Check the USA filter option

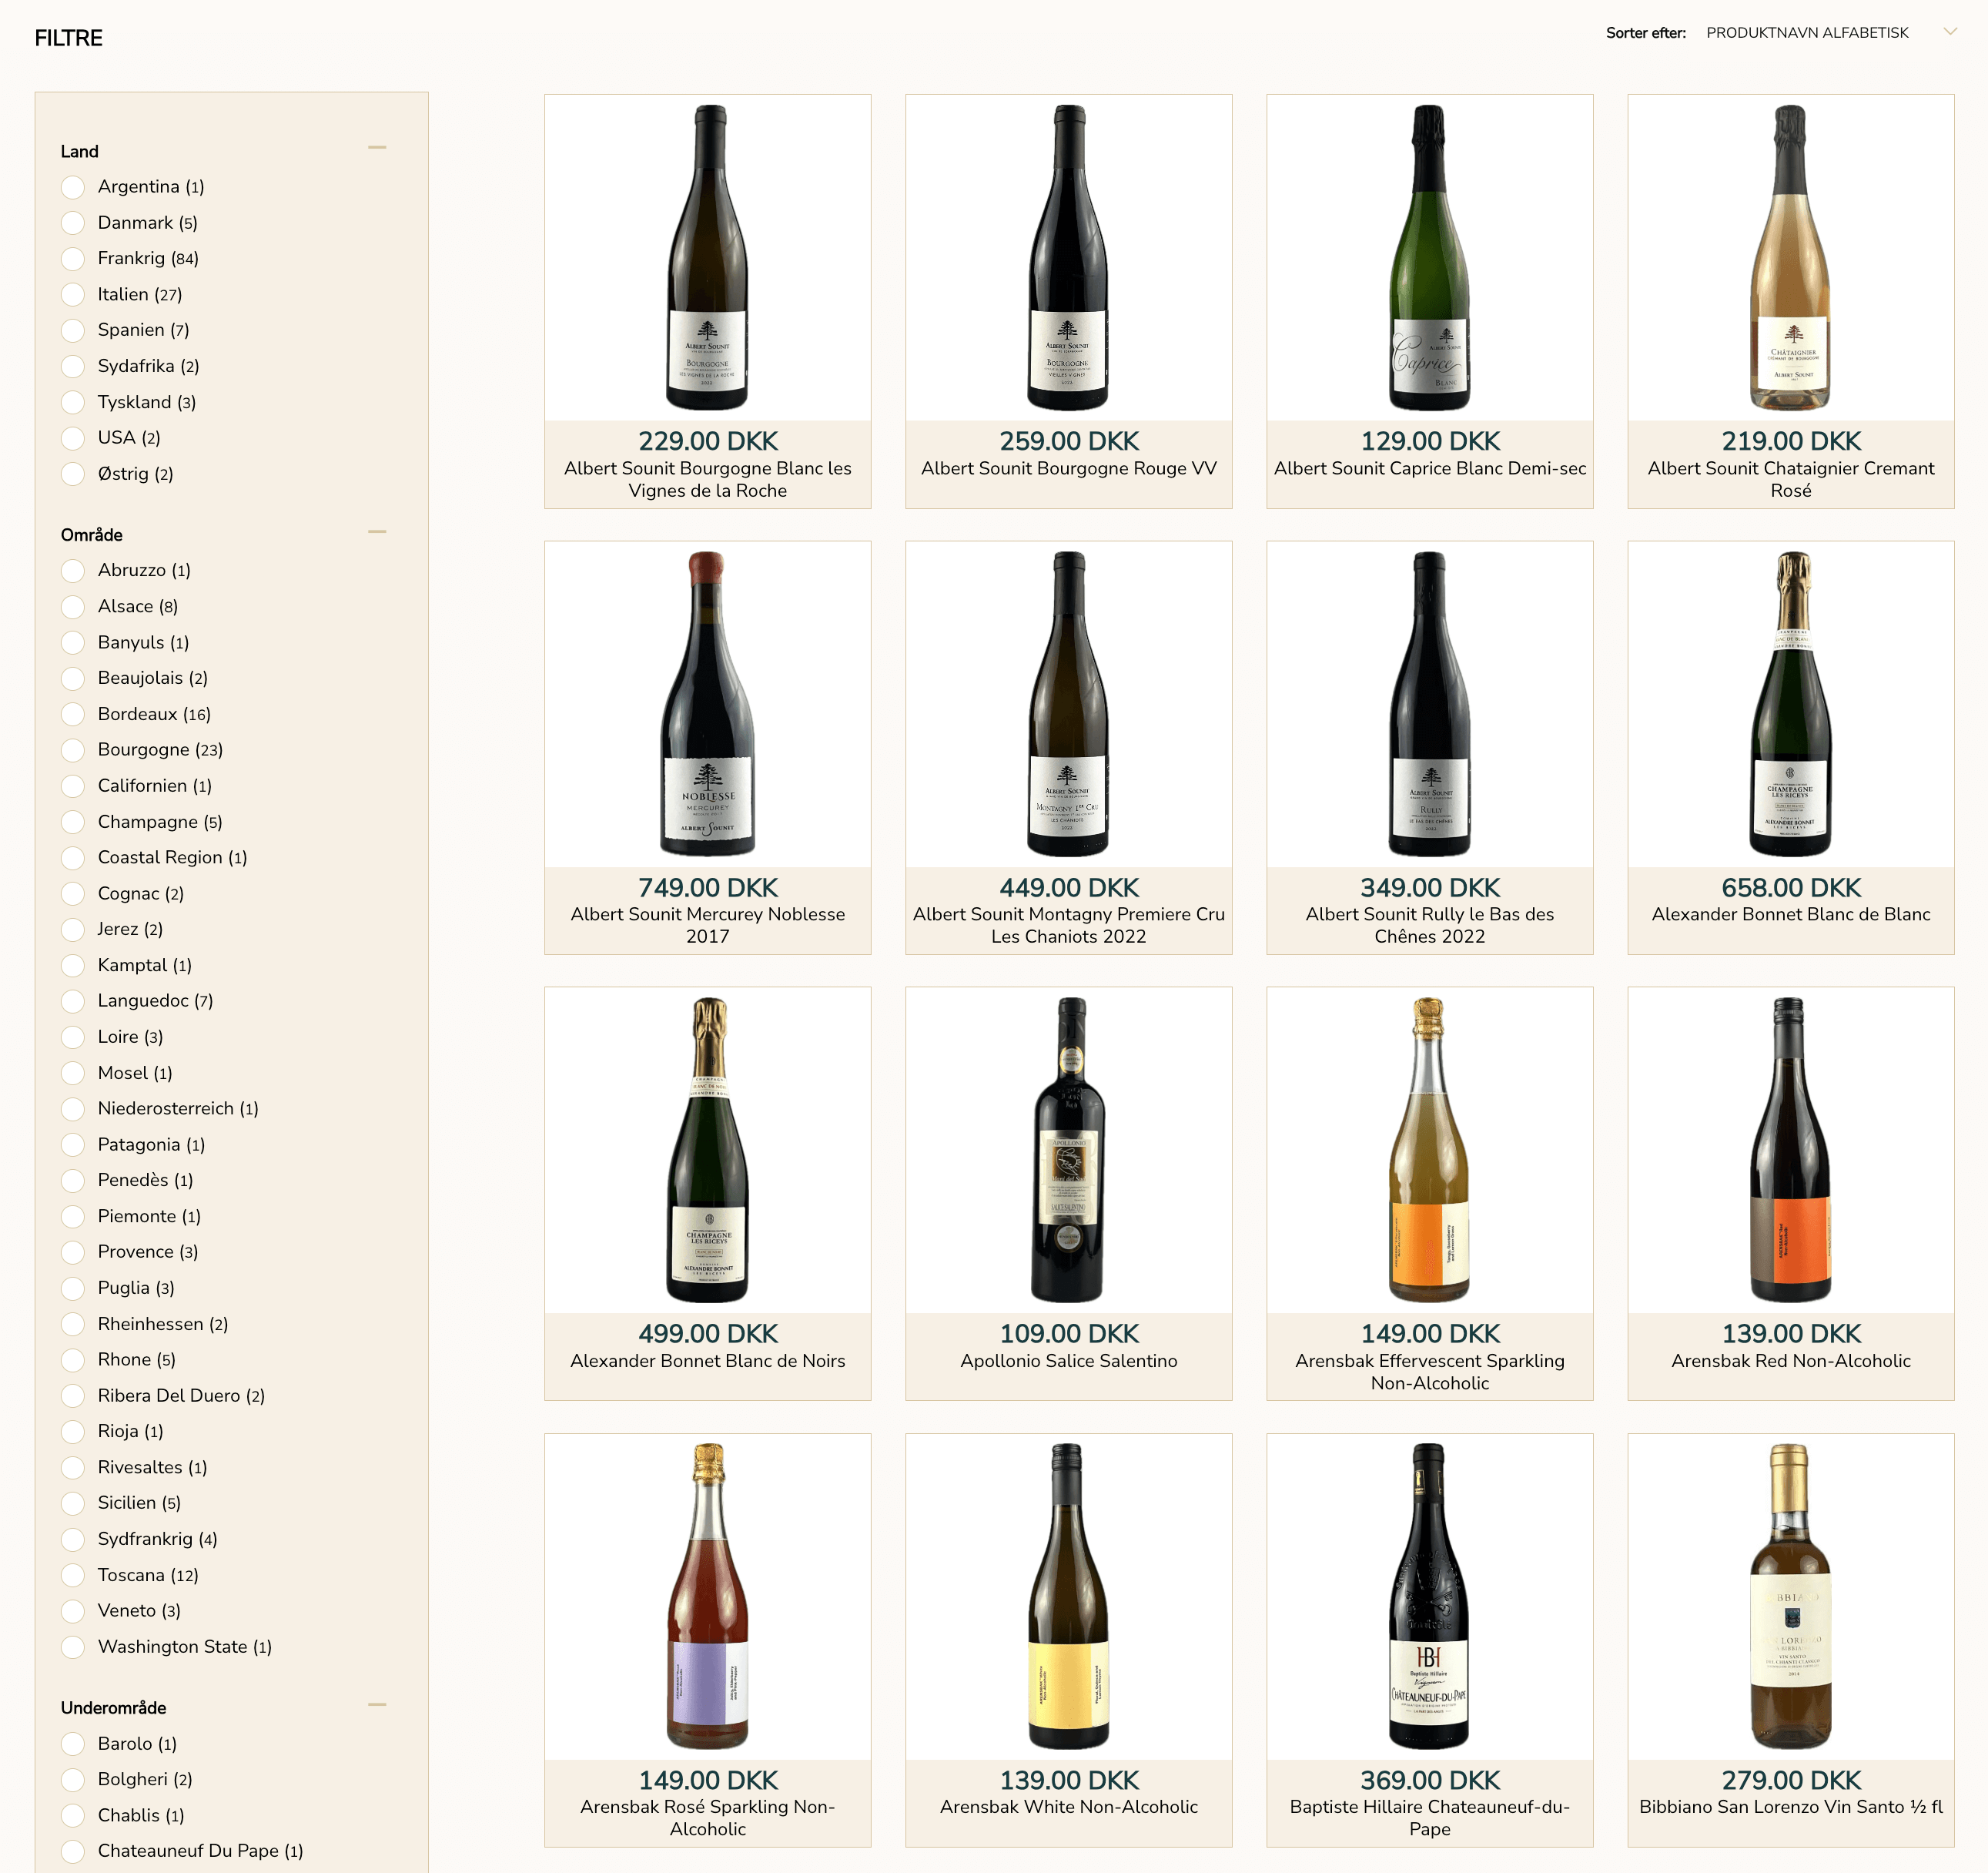pos(73,438)
